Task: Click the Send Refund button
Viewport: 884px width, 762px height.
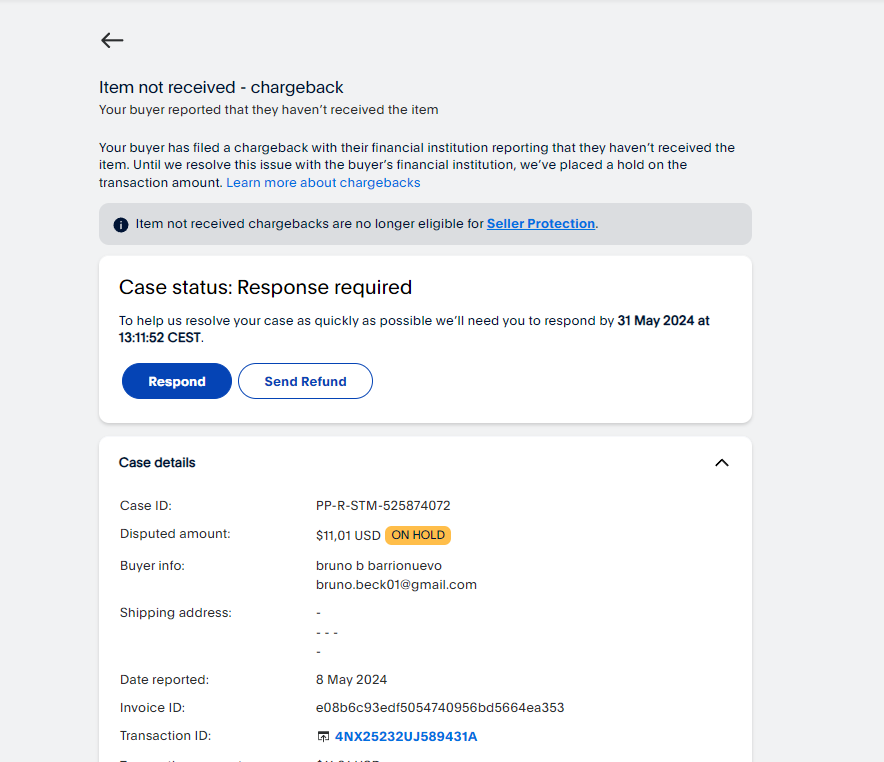Action: click(305, 381)
